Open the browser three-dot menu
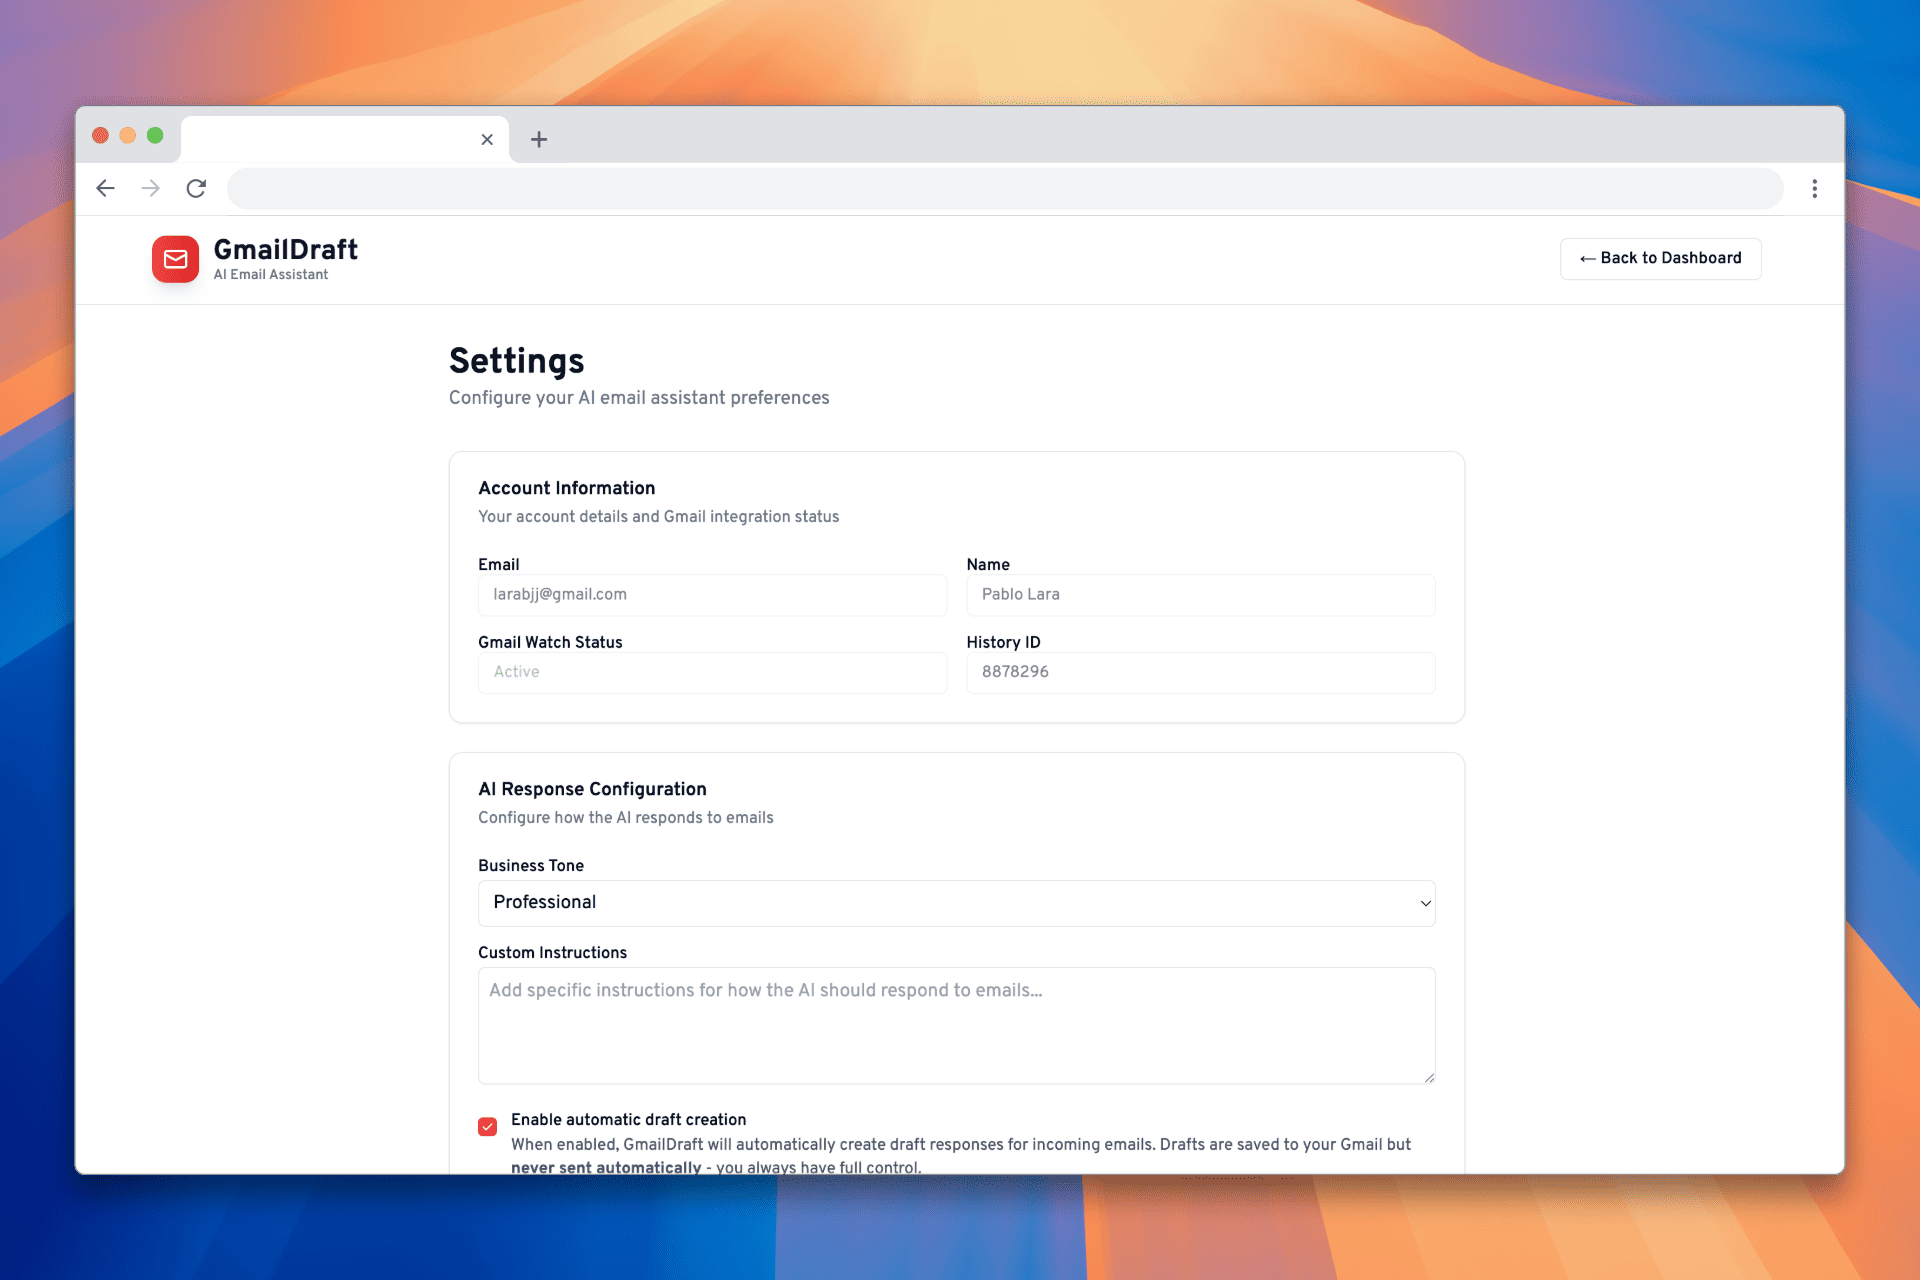The width and height of the screenshot is (1920, 1280). [x=1814, y=189]
